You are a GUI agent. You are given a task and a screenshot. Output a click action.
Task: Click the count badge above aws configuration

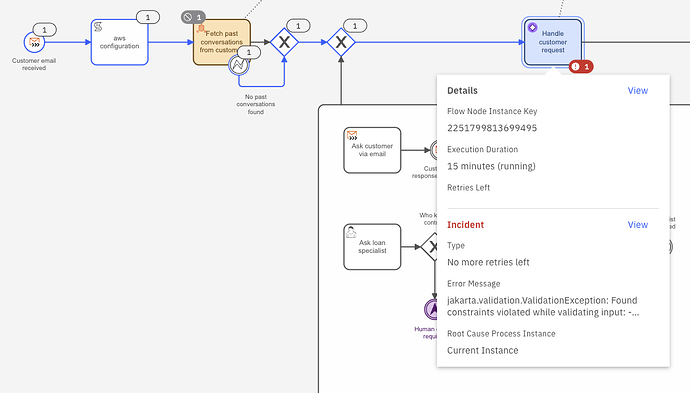tap(148, 17)
